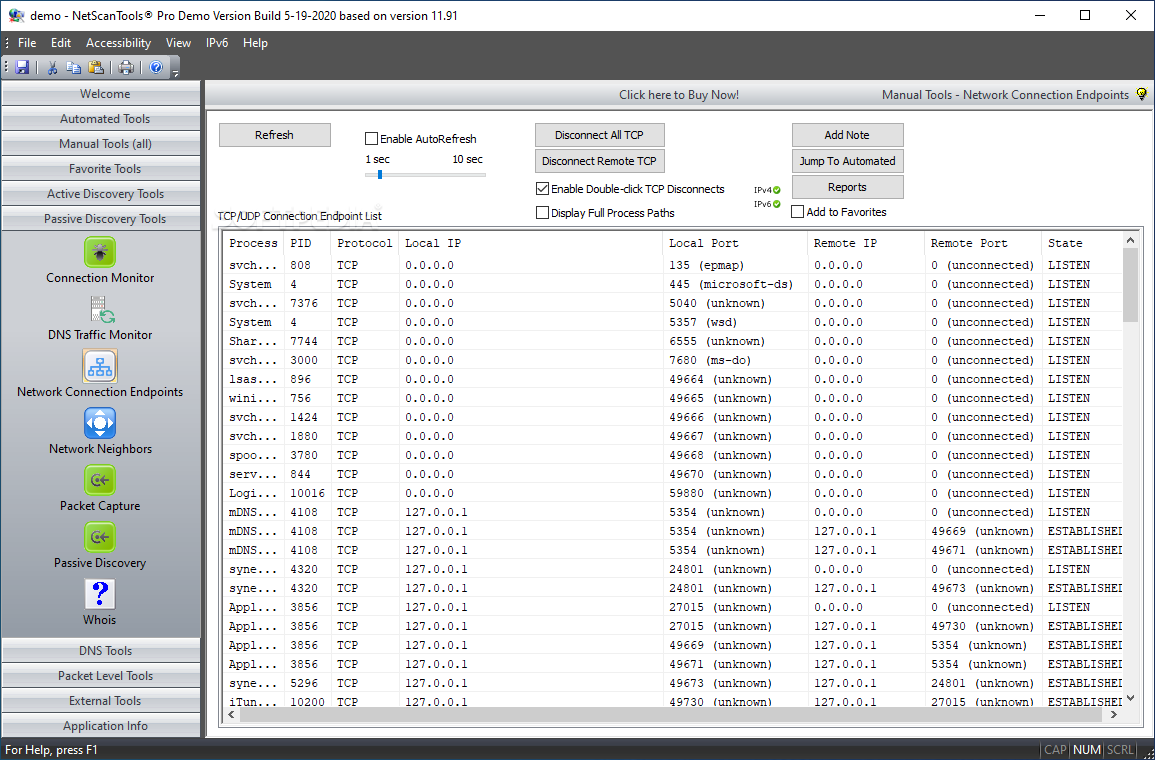Click the Add Note button

(847, 135)
